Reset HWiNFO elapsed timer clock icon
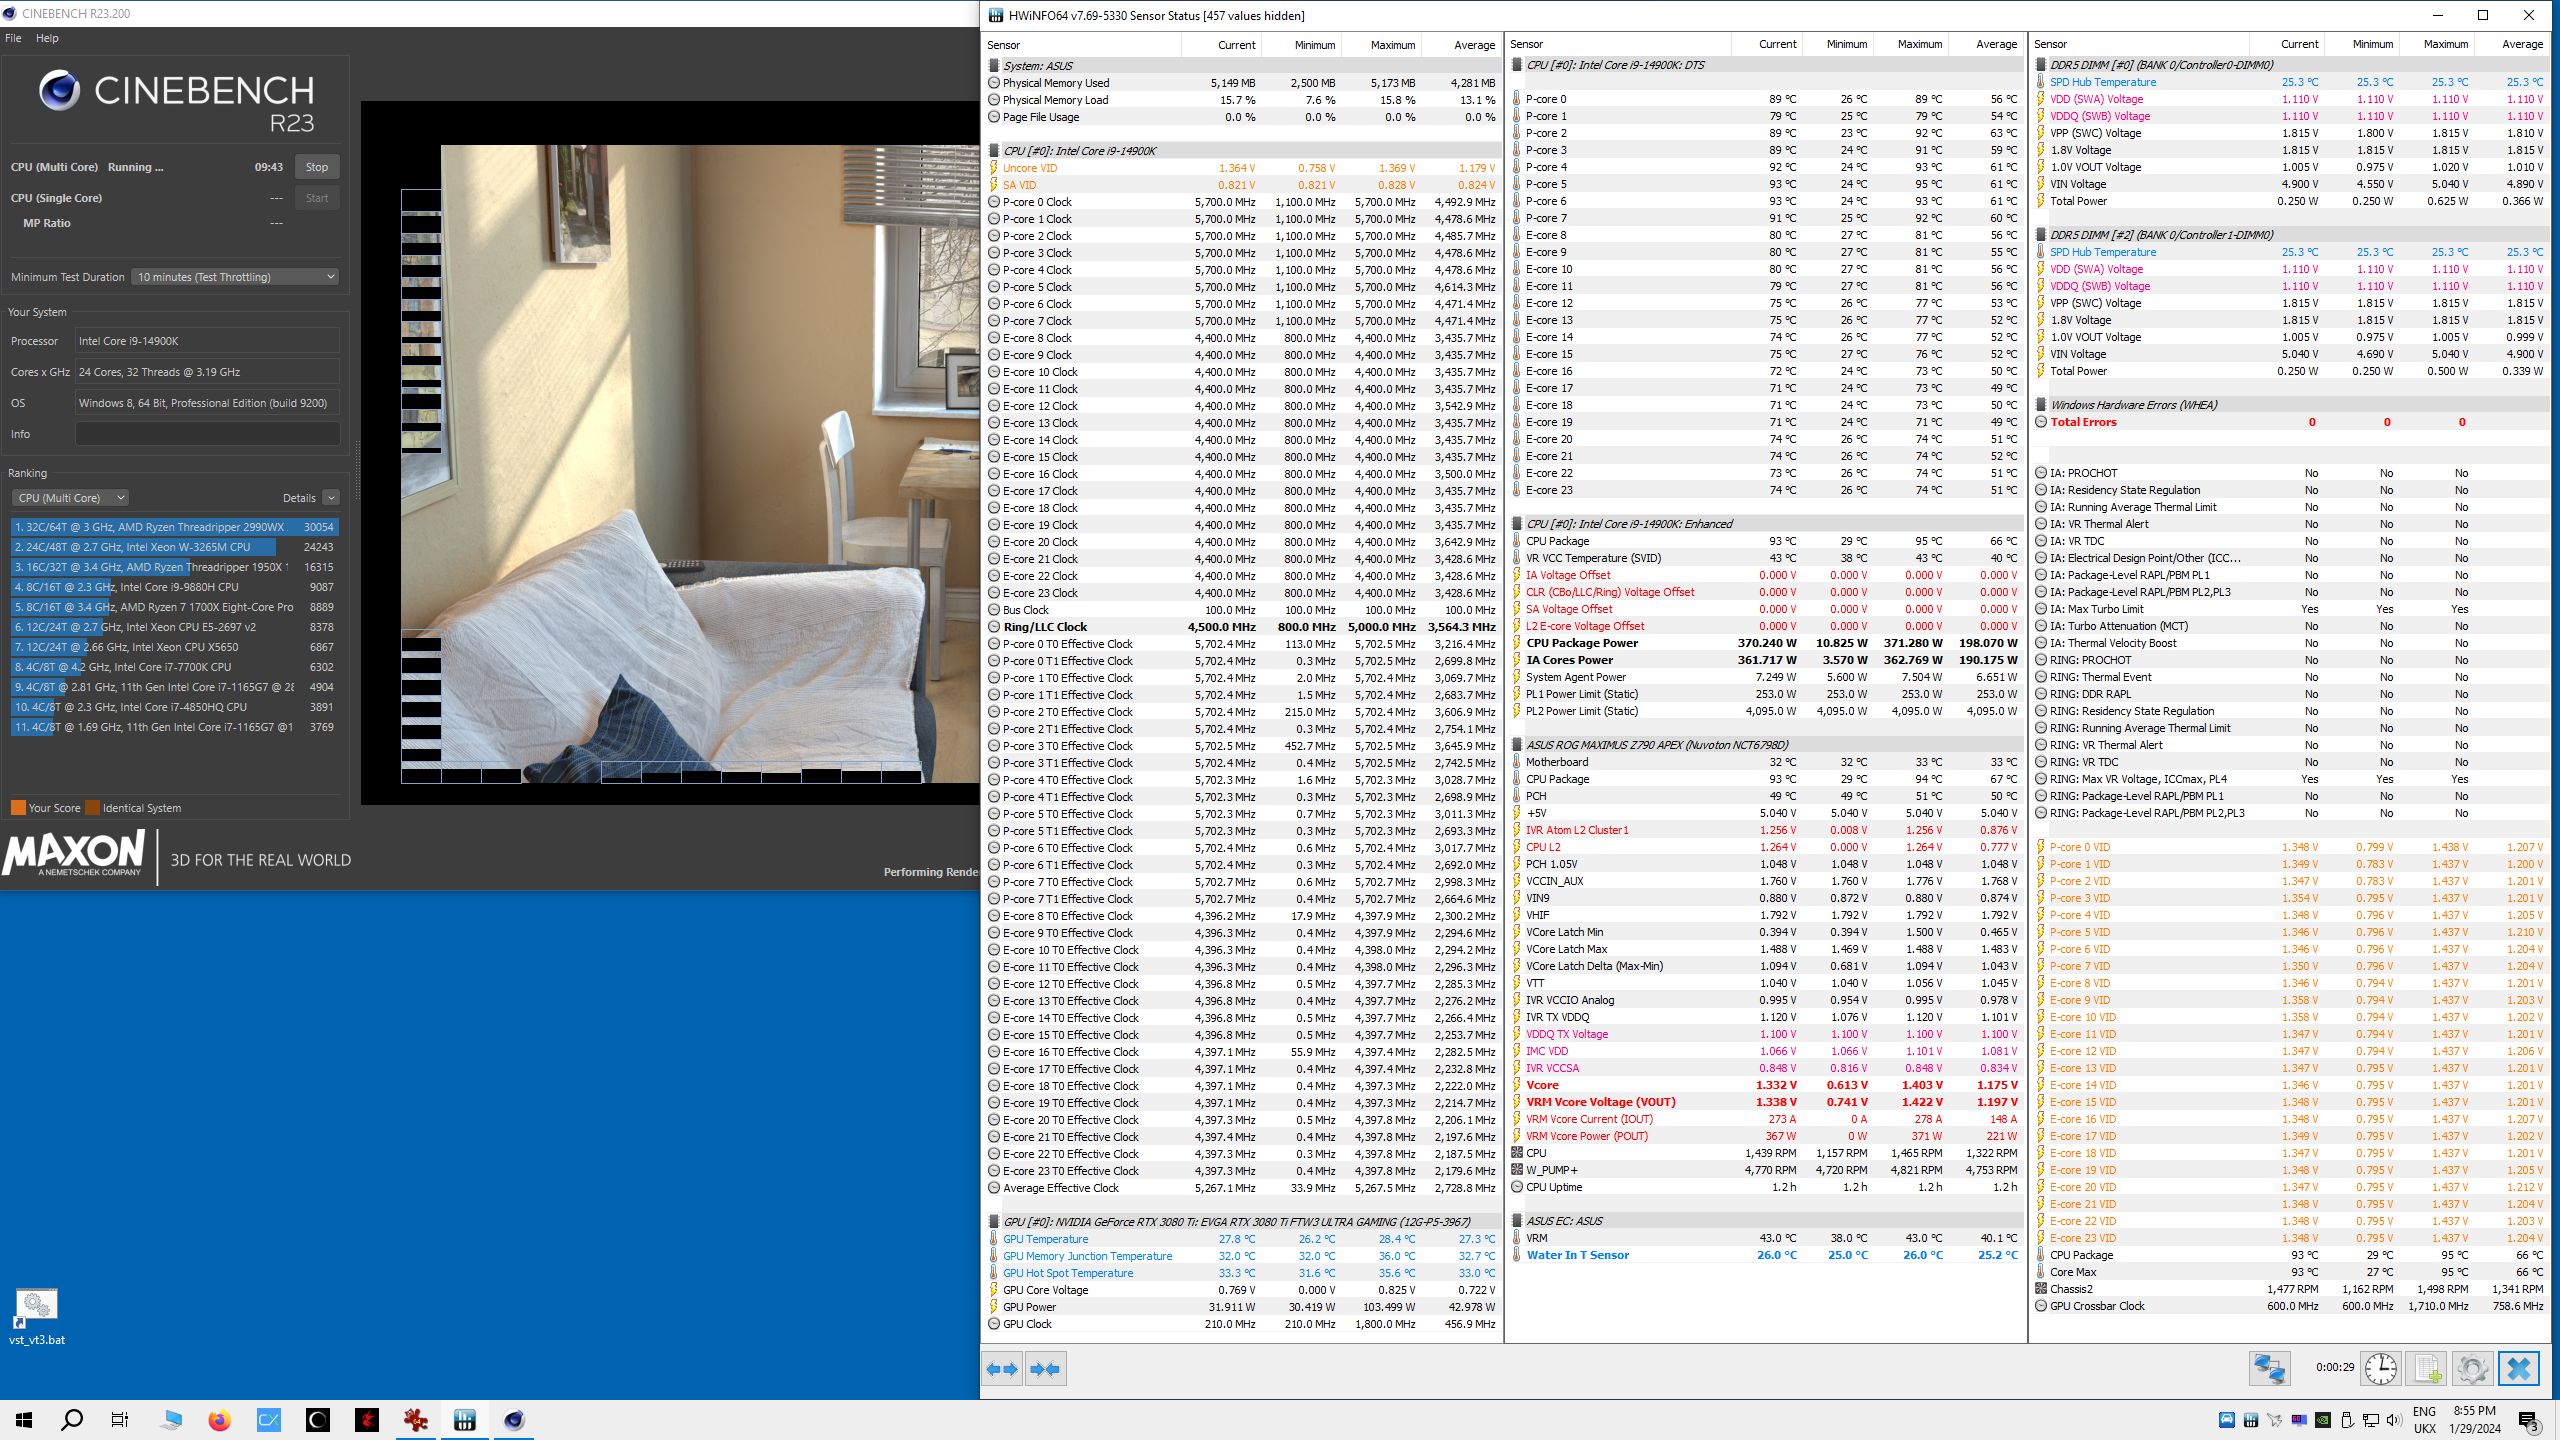This screenshot has width=2560, height=1440. click(x=2380, y=1368)
